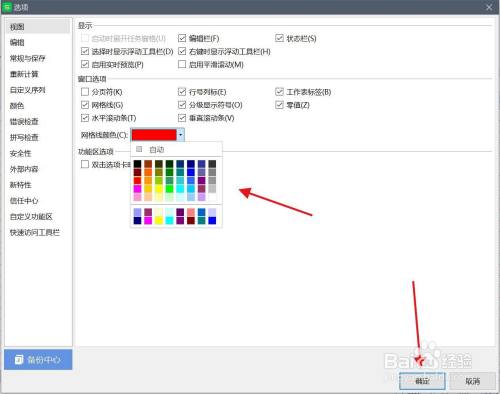
Task: Pick the white swatch in the palette
Action: (212, 197)
